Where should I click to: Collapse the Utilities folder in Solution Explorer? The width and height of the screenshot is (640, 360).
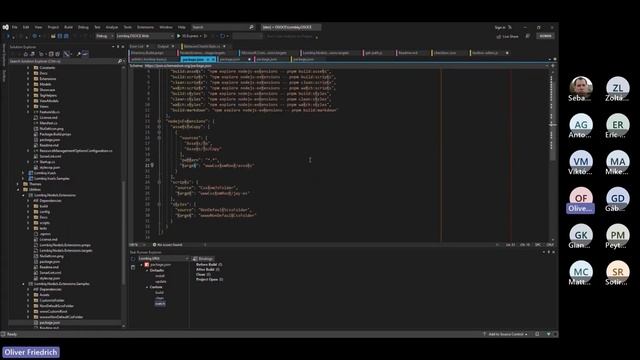18,189
